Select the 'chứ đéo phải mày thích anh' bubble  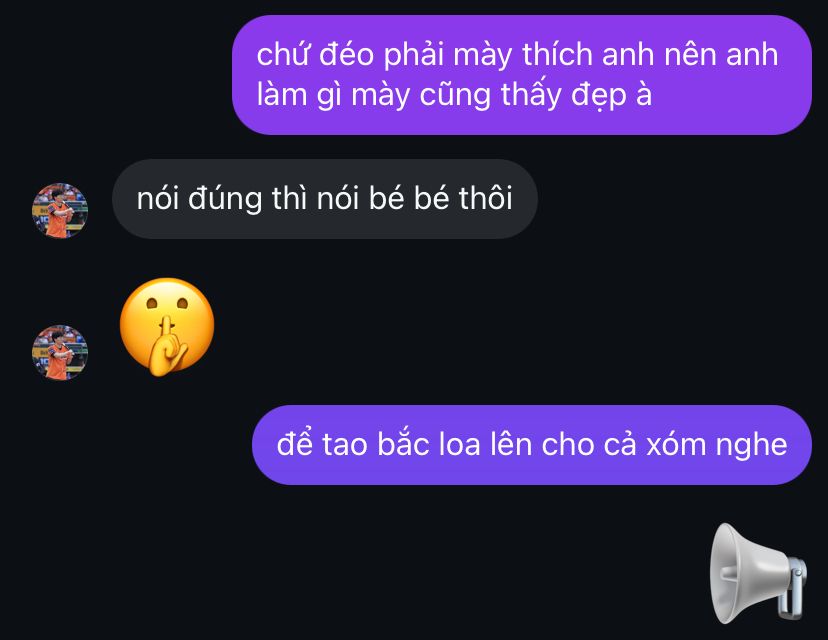pyautogui.click(x=522, y=75)
